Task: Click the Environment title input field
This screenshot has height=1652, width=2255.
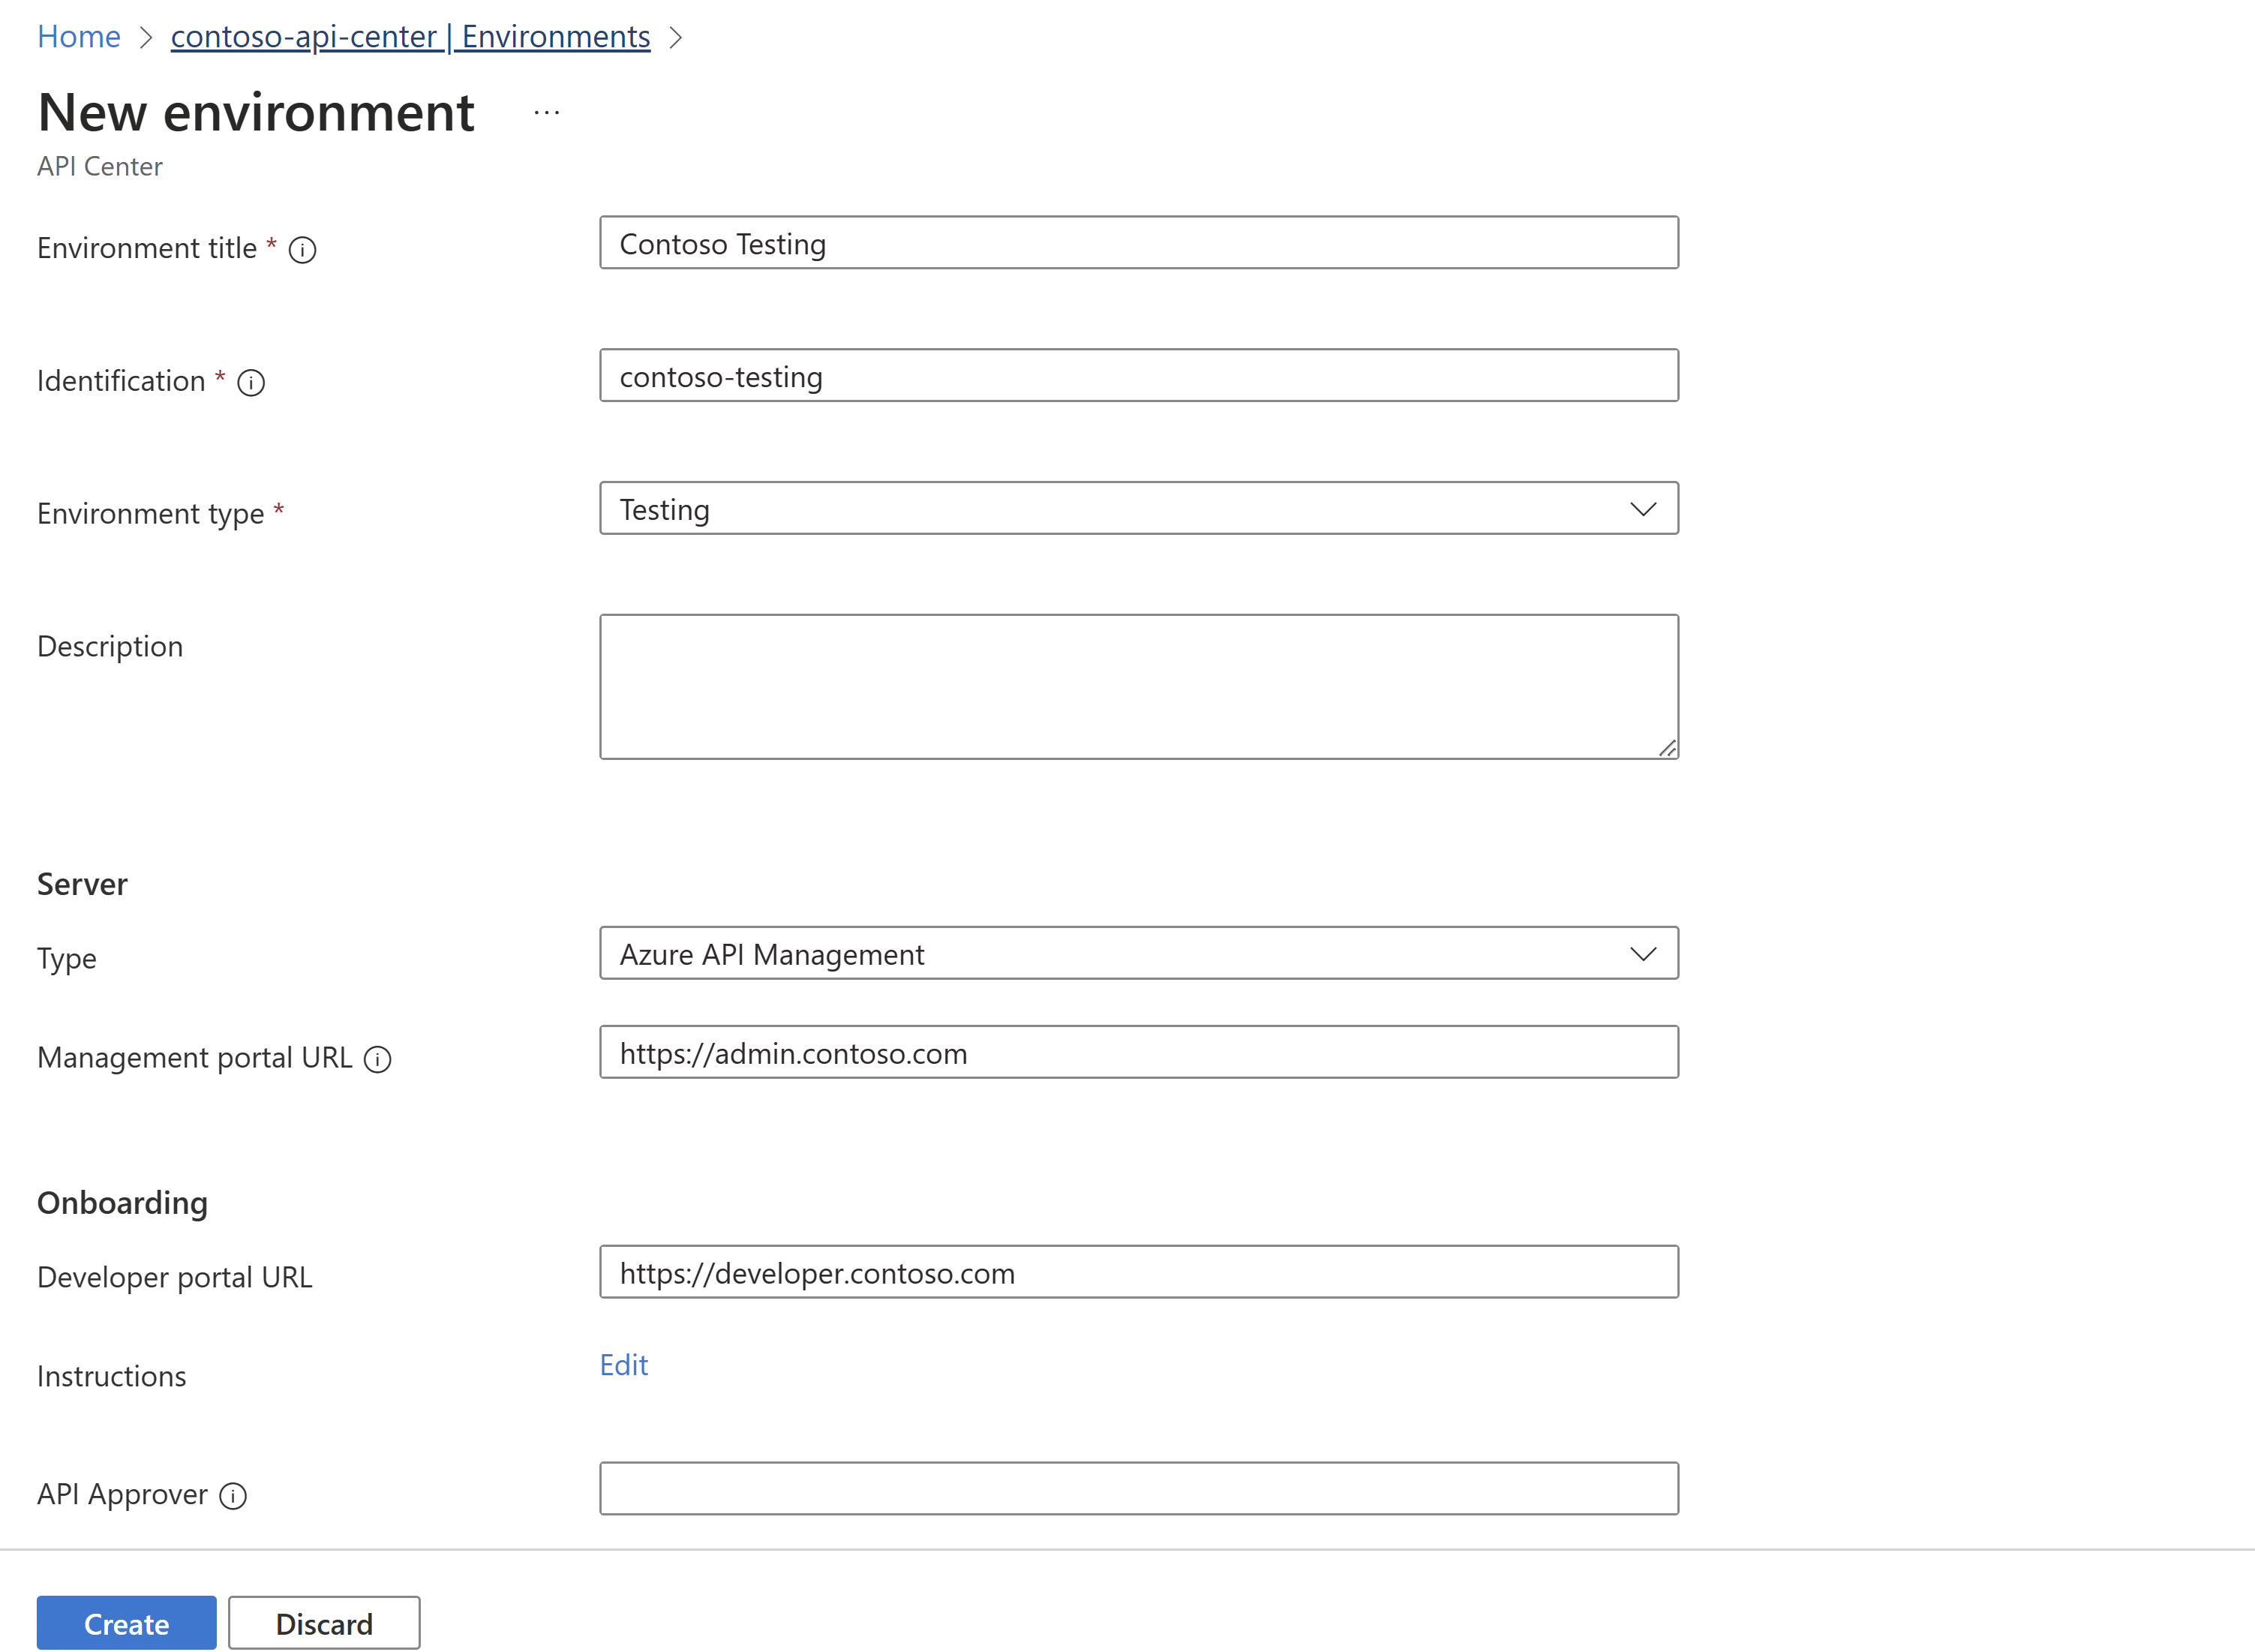Action: [x=1140, y=243]
